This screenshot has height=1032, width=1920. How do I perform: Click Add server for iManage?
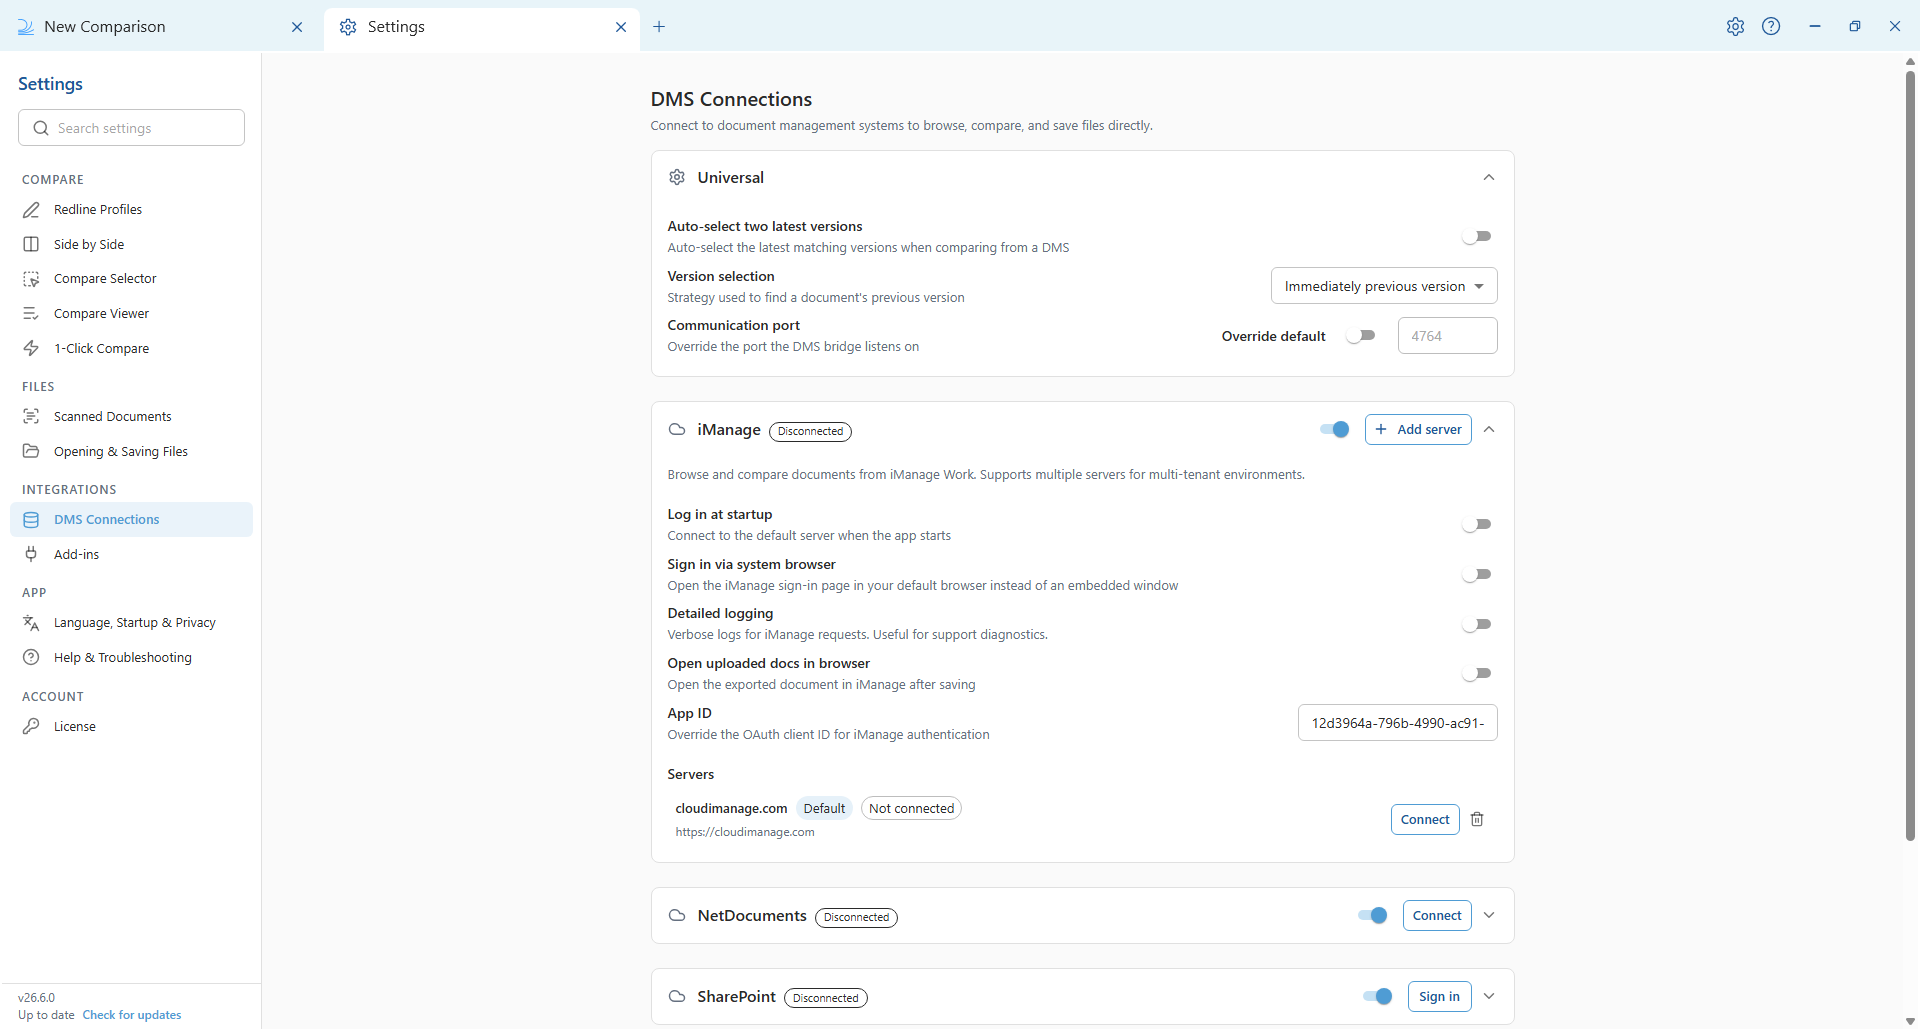point(1418,430)
